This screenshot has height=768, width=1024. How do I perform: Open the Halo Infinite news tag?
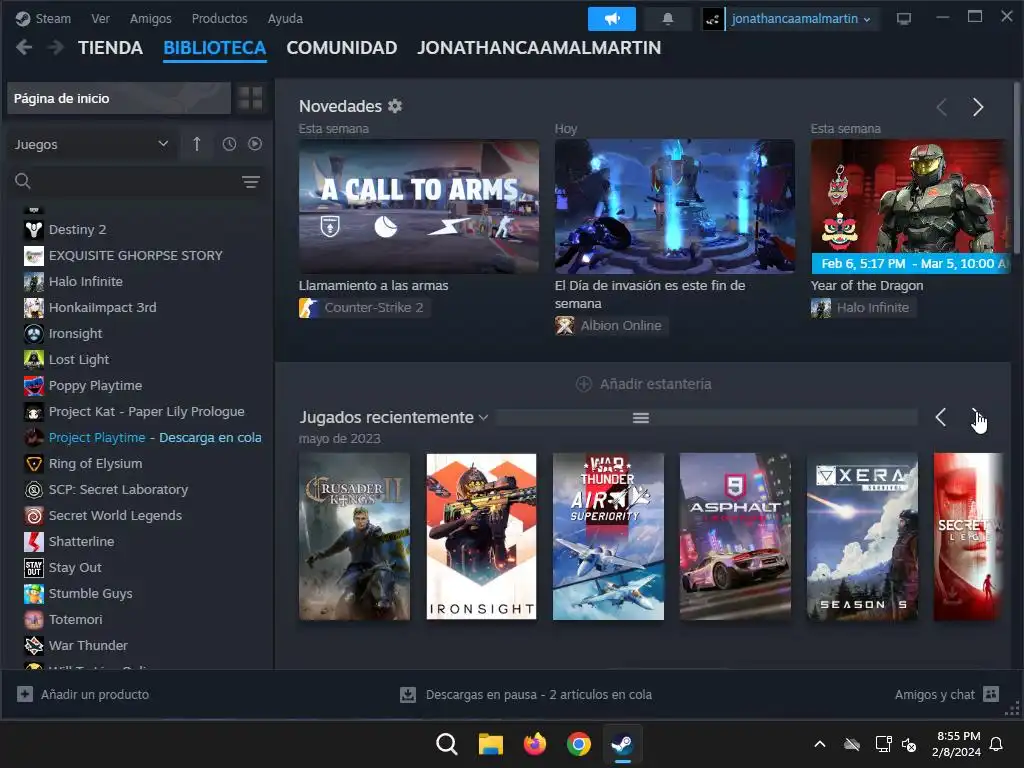862,308
